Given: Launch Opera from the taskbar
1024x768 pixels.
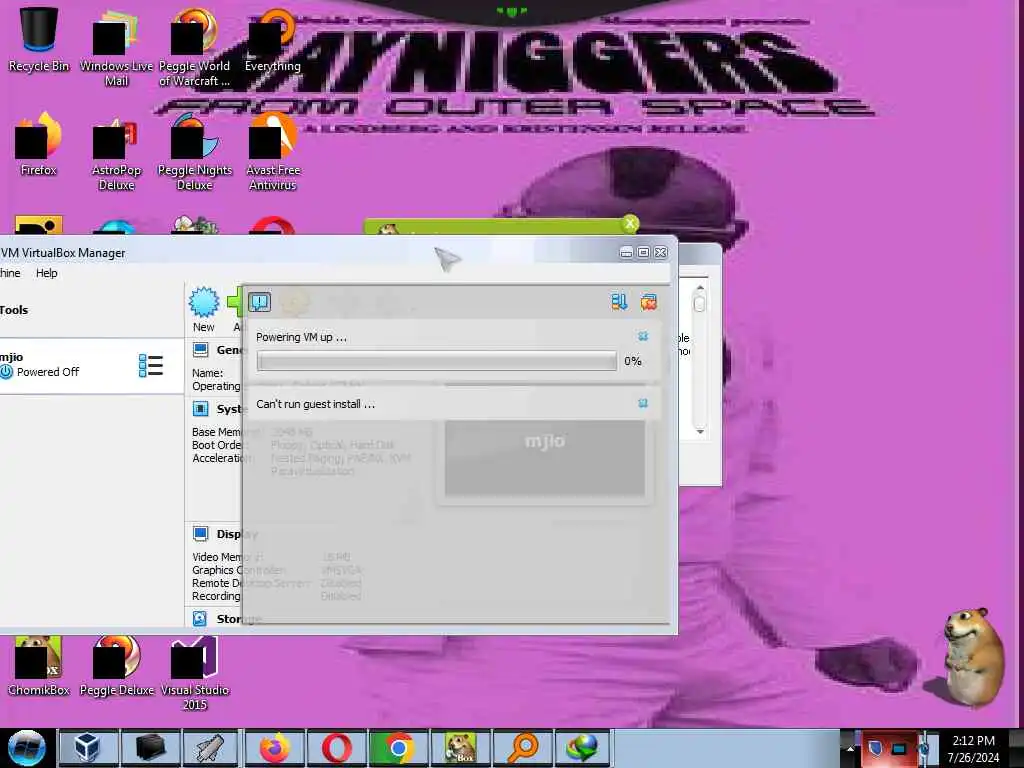Looking at the screenshot, I should pos(336,748).
